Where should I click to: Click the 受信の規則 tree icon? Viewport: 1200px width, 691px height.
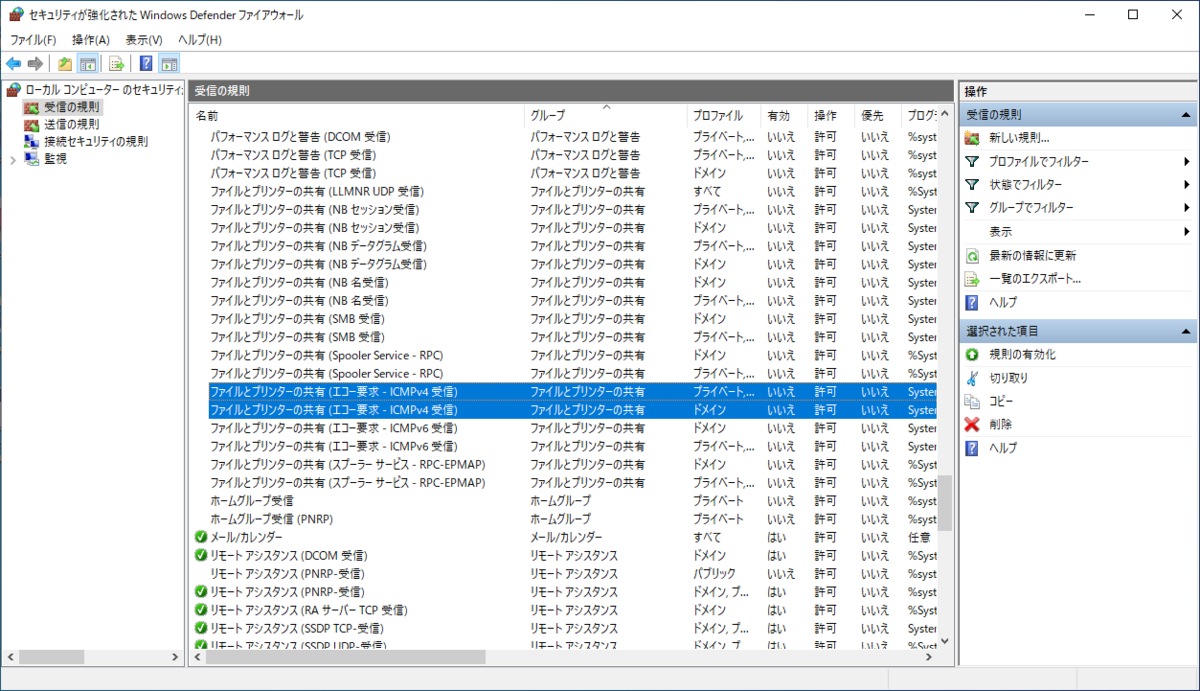[32, 107]
